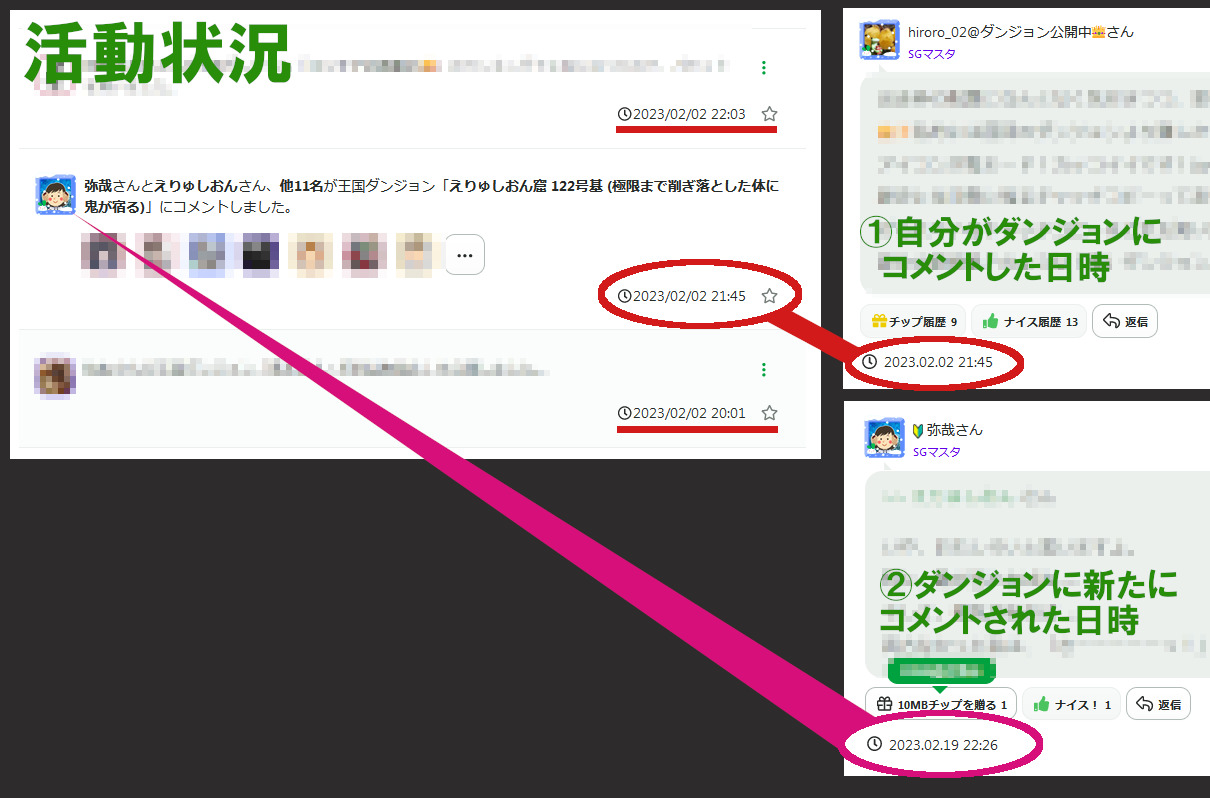Open the three-dot menu on the top activity entry
This screenshot has height=798, width=1210.
pos(764,68)
